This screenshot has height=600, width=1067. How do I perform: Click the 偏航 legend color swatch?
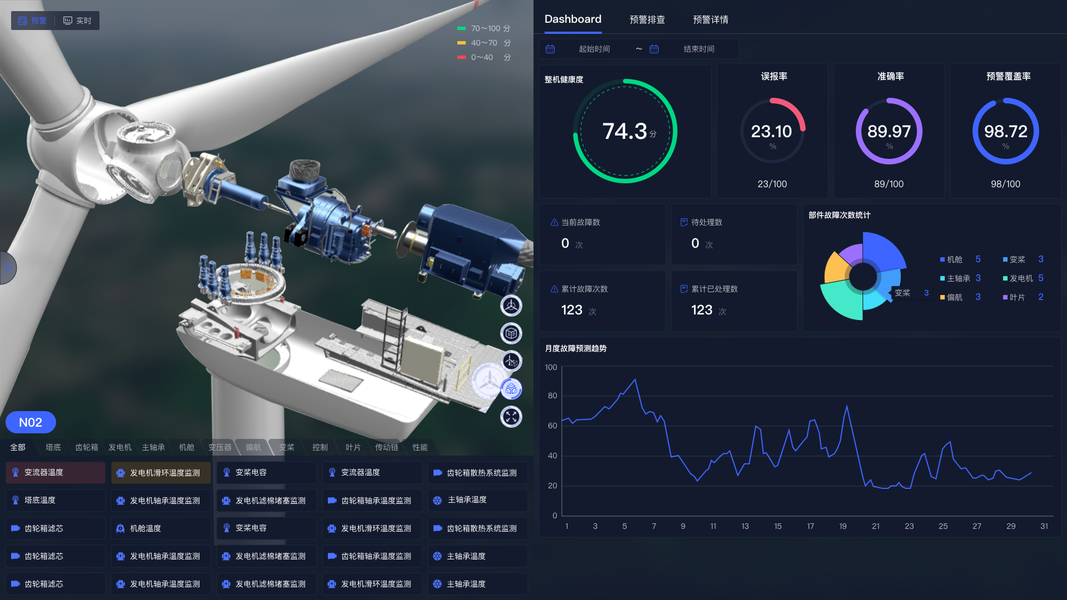[x=942, y=297]
